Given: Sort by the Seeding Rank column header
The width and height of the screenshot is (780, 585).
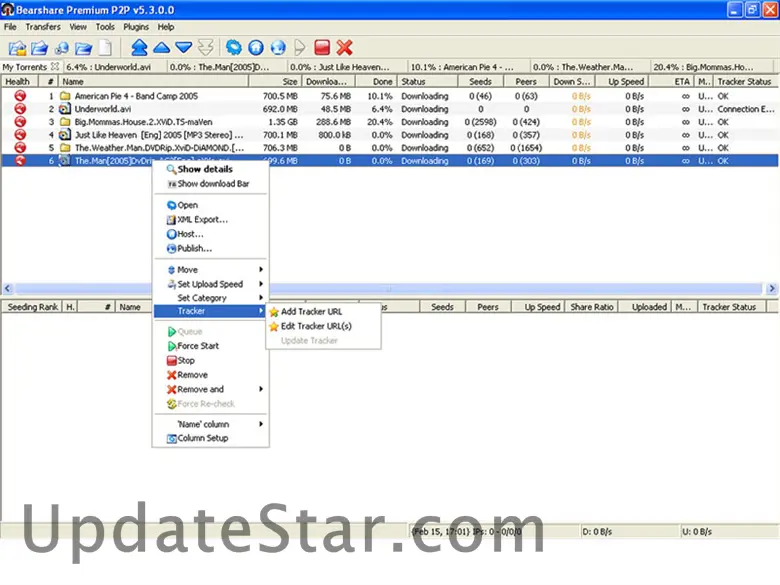Looking at the screenshot, I should [x=32, y=307].
